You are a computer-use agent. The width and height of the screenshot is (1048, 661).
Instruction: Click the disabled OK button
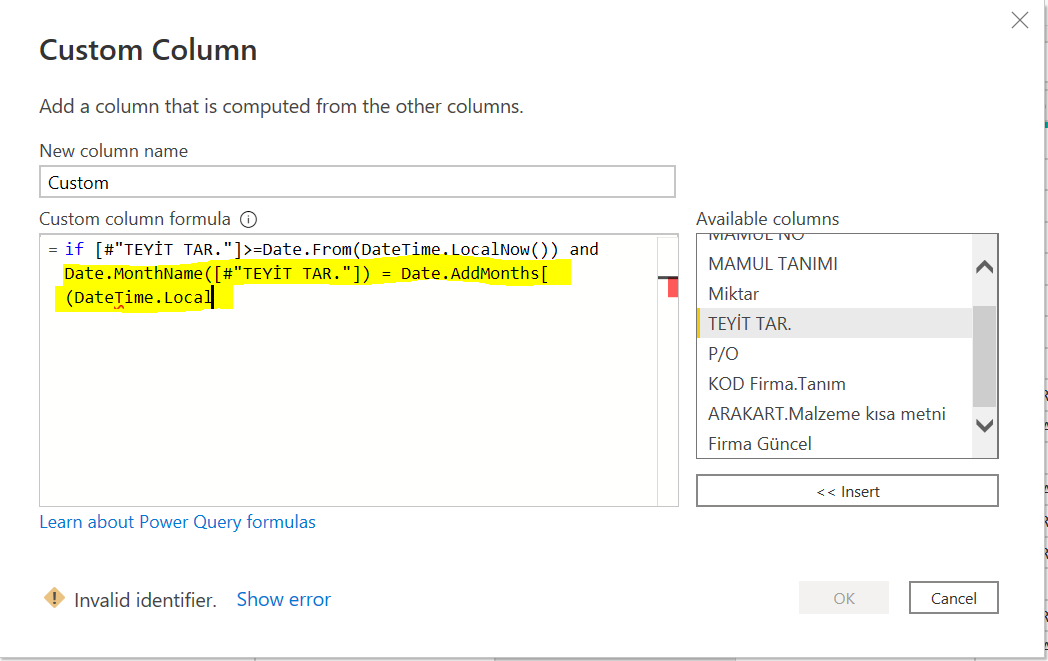point(843,598)
